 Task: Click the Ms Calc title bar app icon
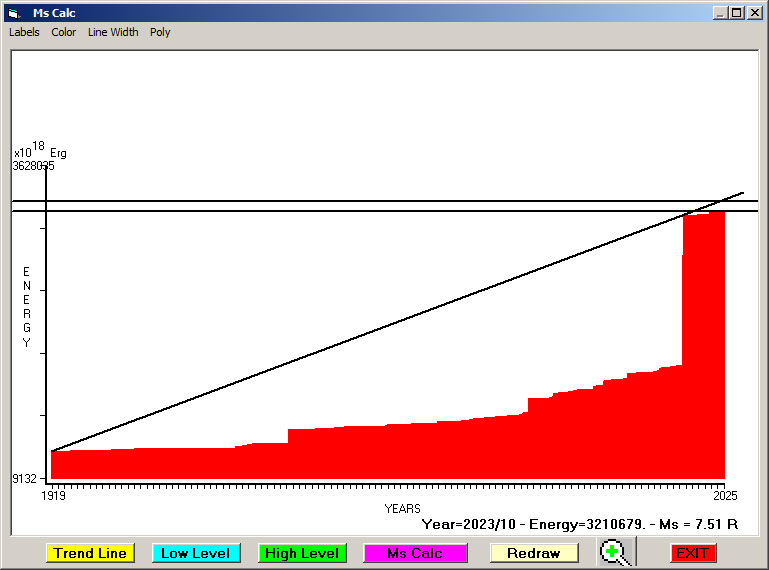13,13
